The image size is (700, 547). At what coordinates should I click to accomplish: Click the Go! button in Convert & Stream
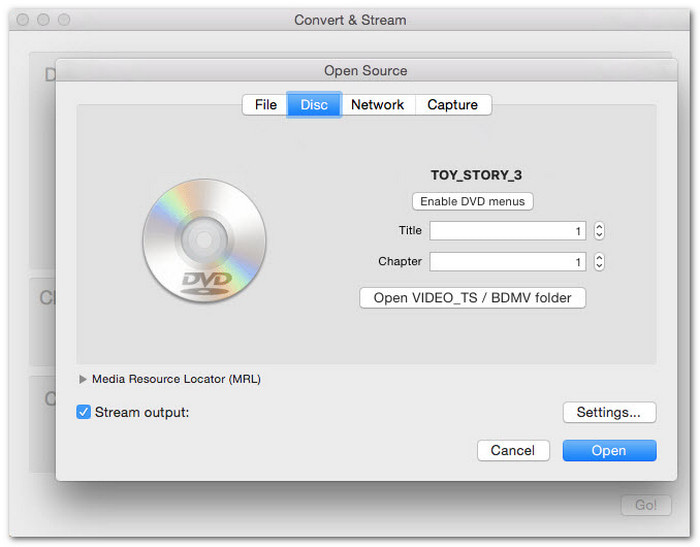(x=646, y=505)
